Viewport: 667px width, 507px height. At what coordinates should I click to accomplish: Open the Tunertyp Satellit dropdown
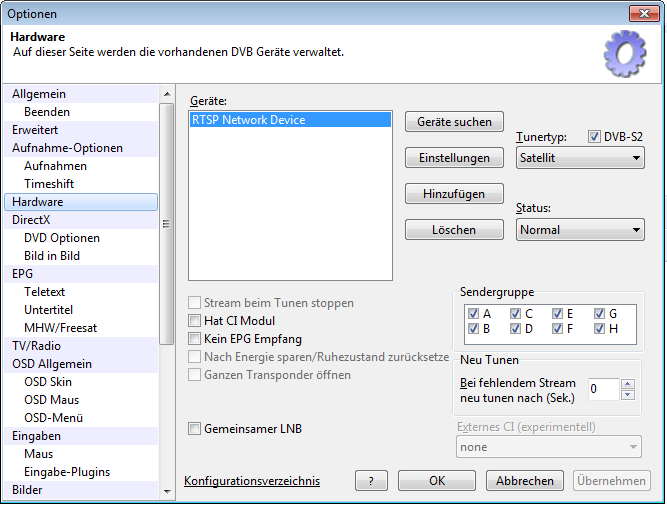click(x=580, y=158)
